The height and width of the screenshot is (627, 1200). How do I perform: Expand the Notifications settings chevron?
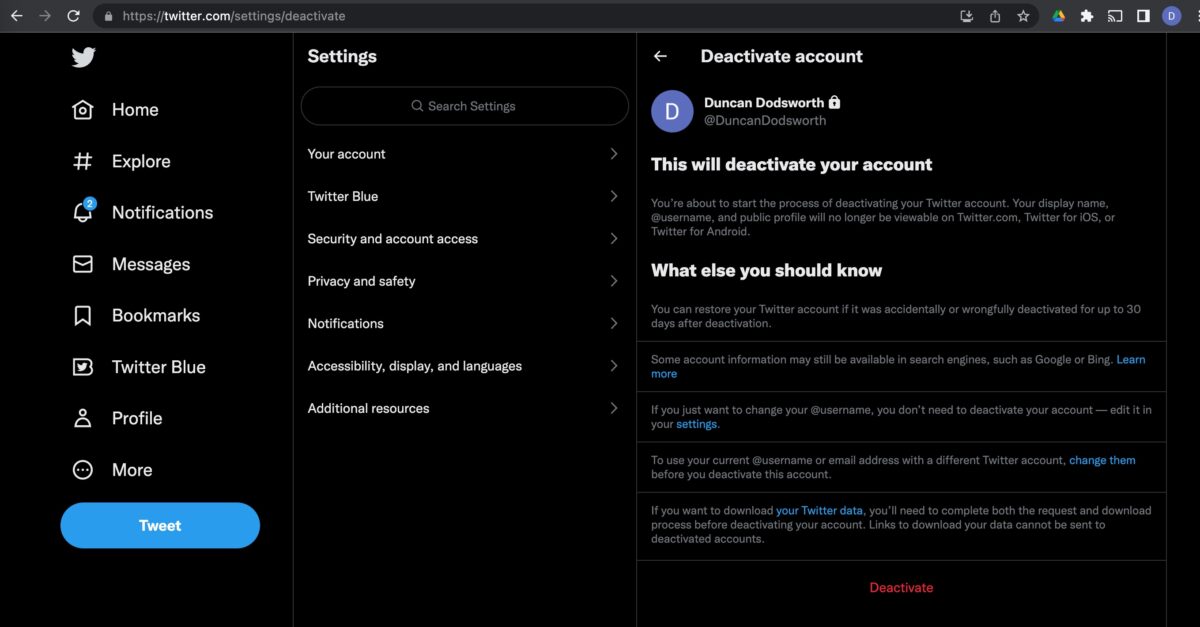[x=614, y=323]
